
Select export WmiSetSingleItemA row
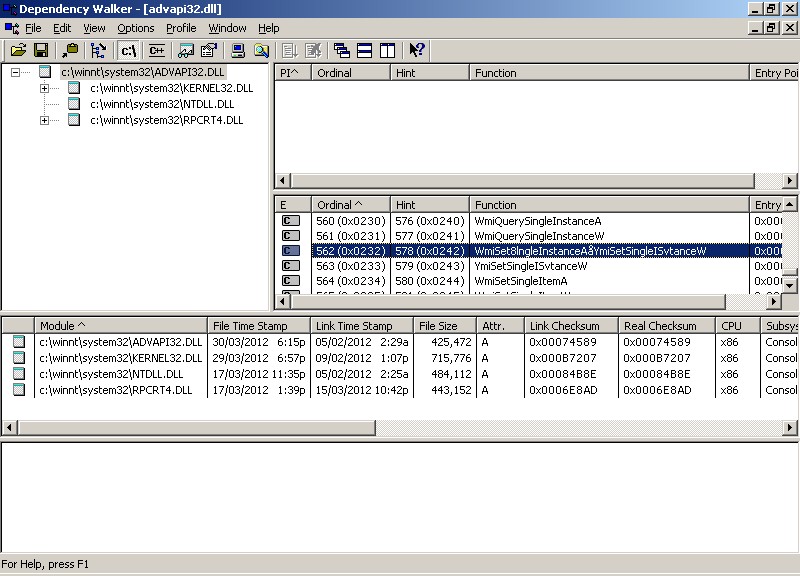coord(528,281)
